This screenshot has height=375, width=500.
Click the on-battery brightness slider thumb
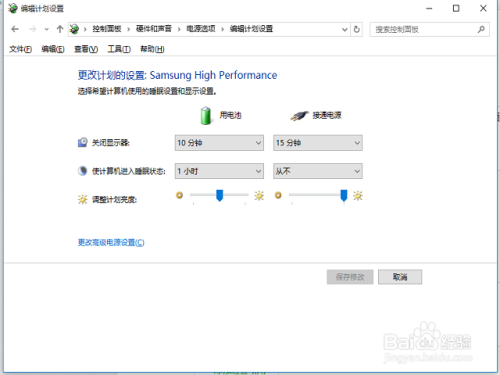click(x=219, y=195)
